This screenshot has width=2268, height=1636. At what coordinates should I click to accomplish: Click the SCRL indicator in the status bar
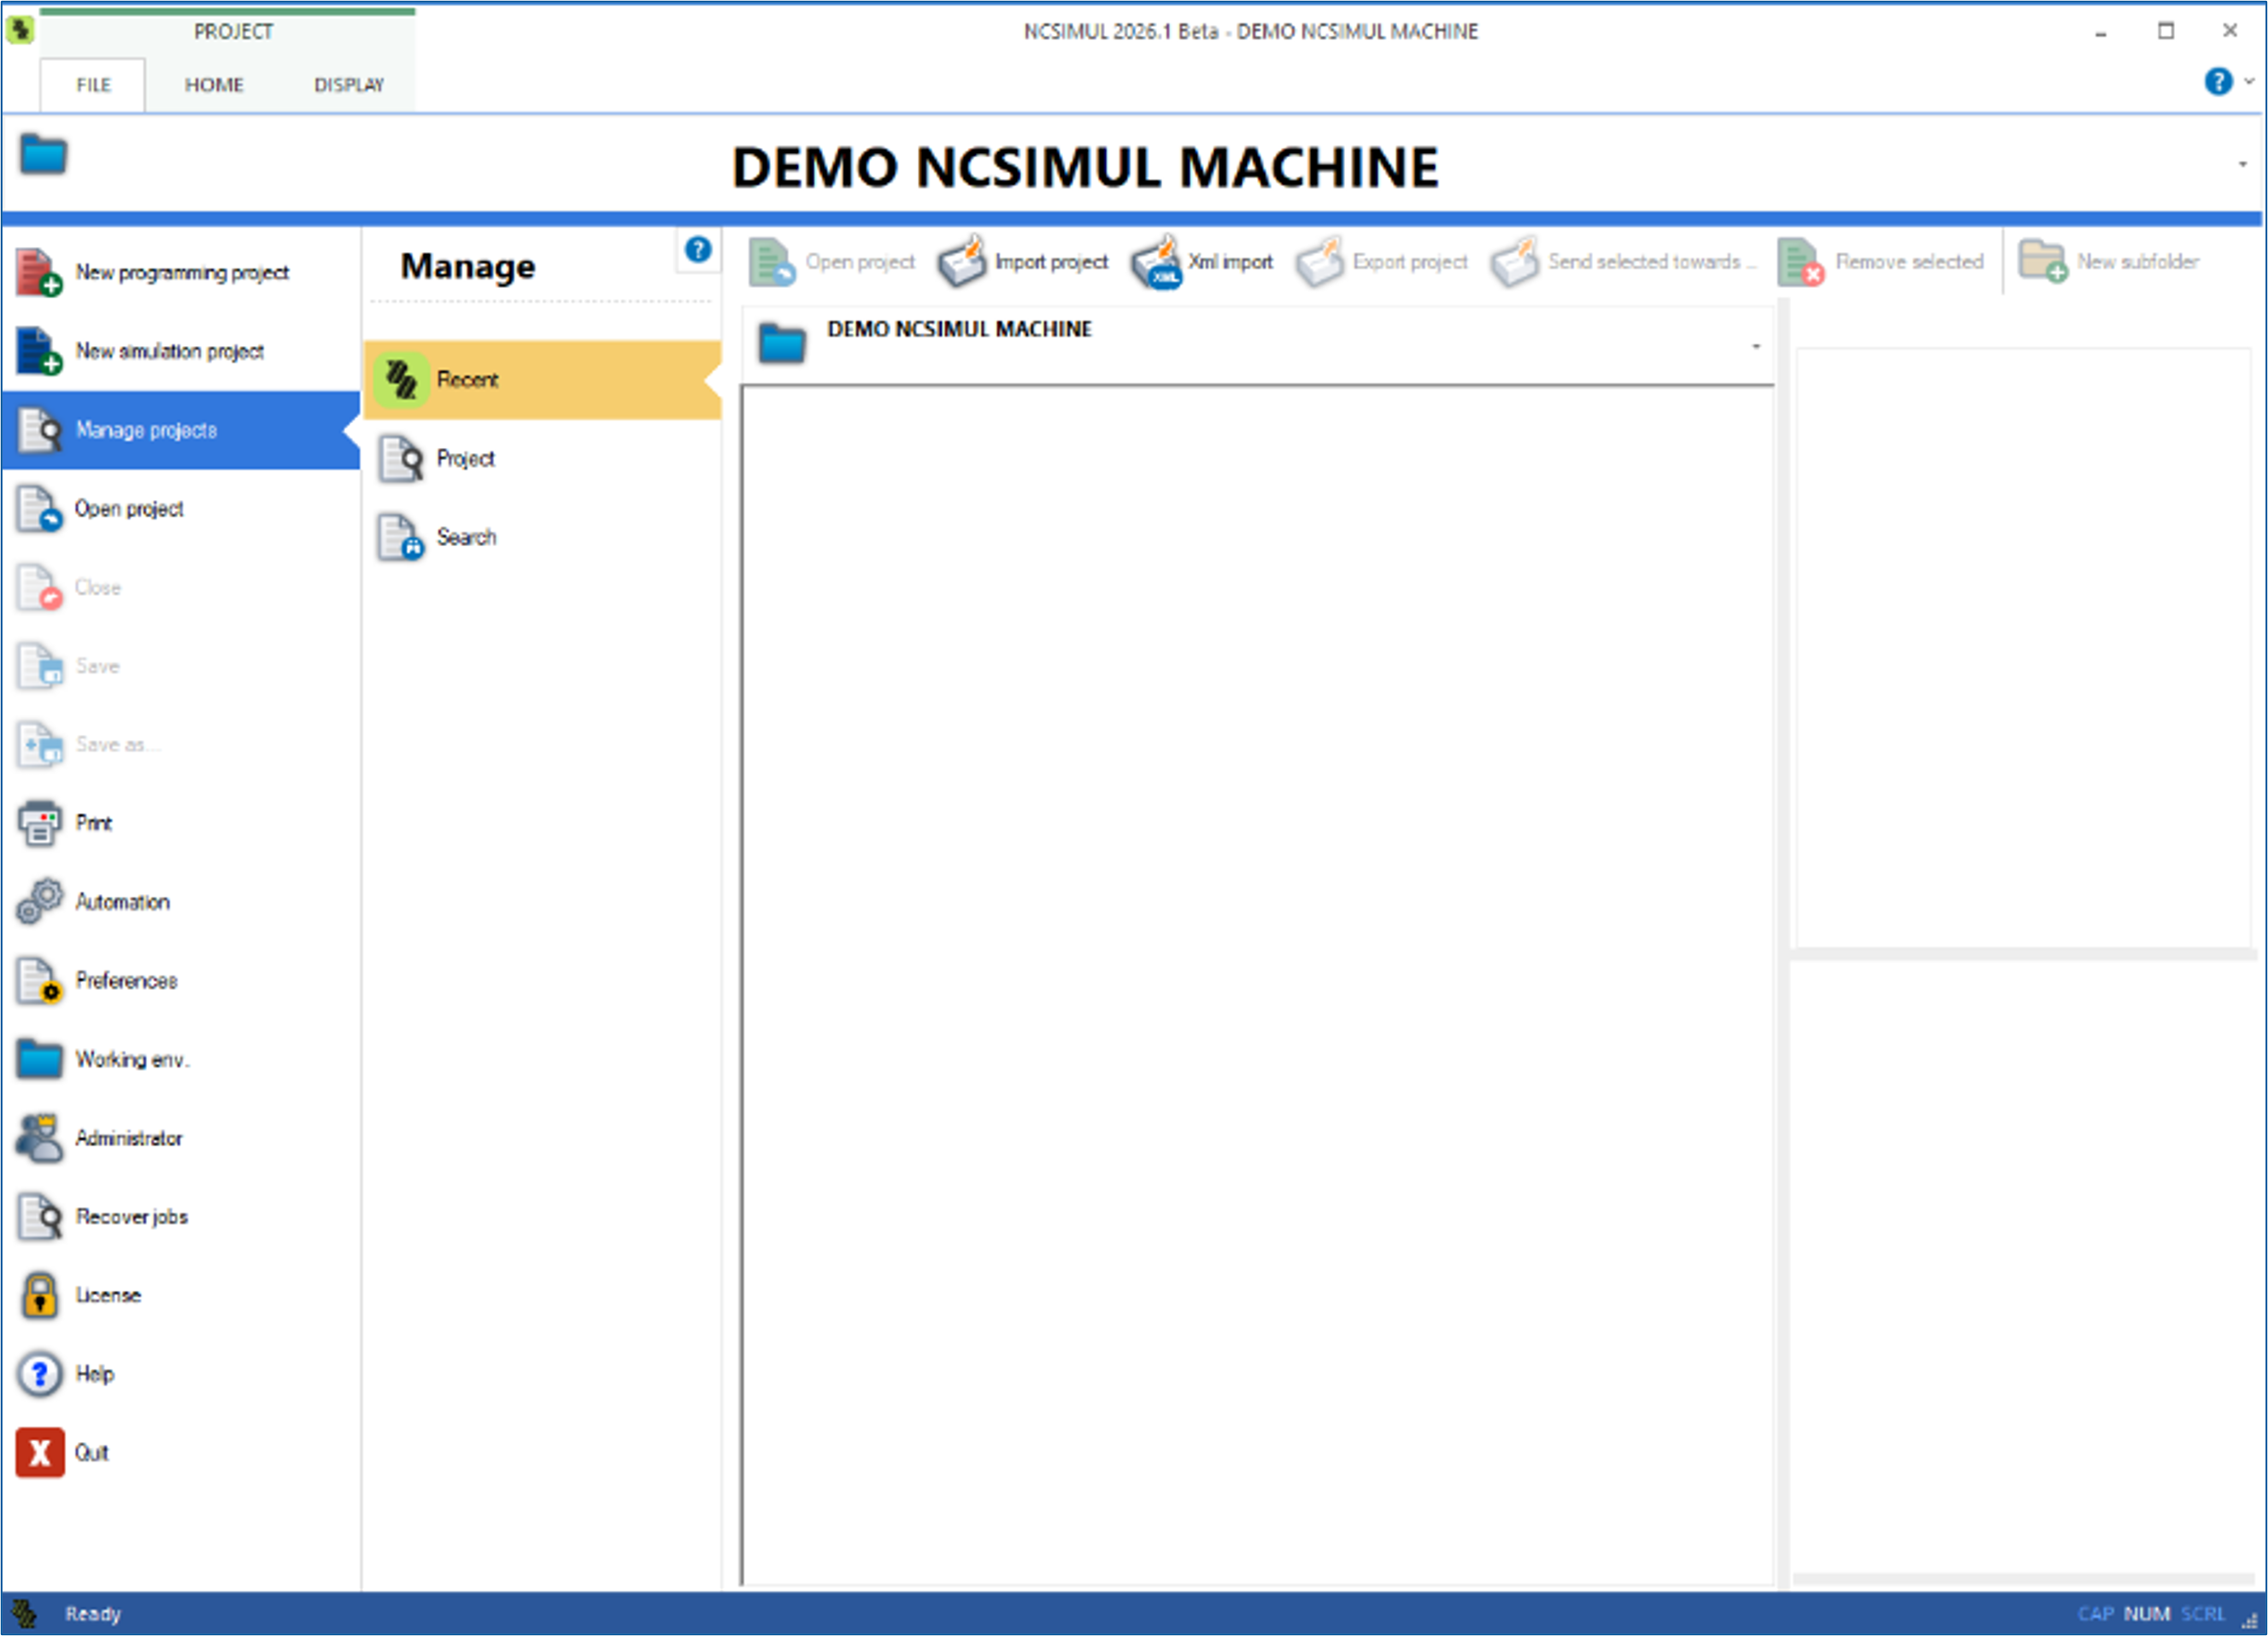[x=2203, y=1614]
